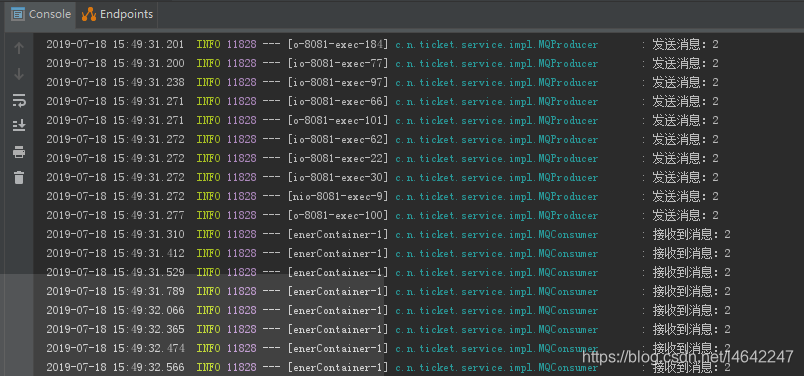Click INFO level in the 15:49:31.529 row
This screenshot has height=376, width=804.
click(x=209, y=272)
